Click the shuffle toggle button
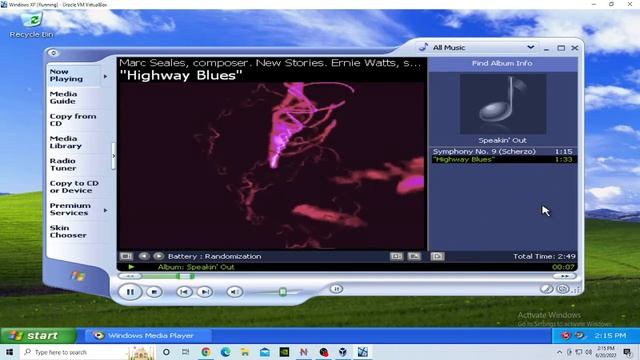This screenshot has height=360, width=640. 336,289
